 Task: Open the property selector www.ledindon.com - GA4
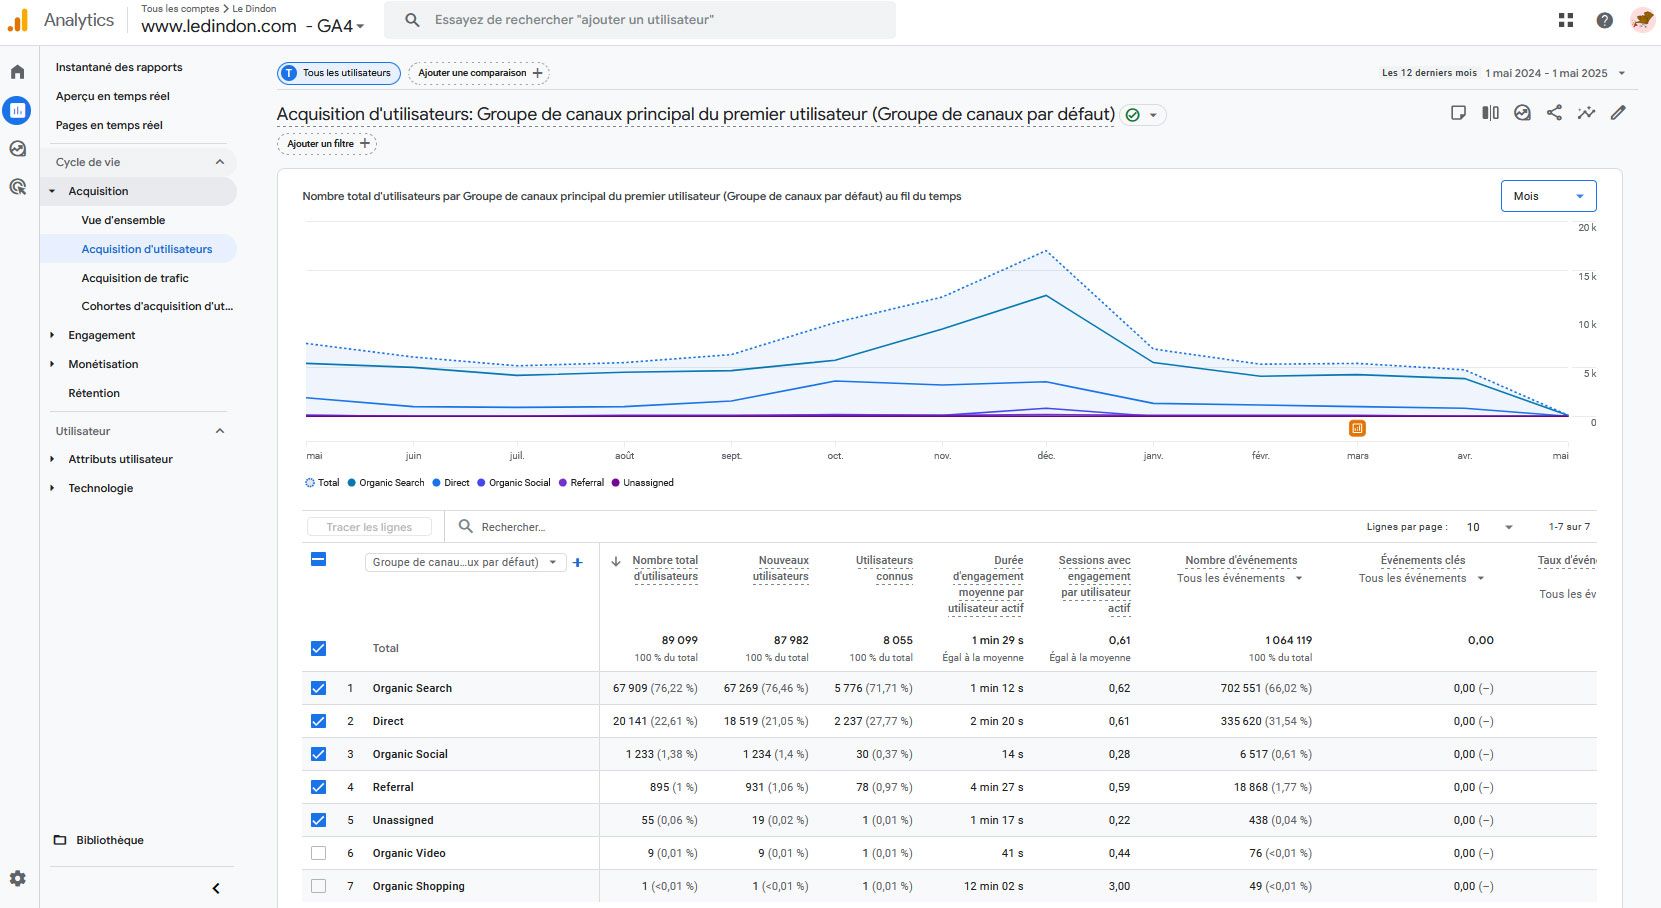(253, 26)
